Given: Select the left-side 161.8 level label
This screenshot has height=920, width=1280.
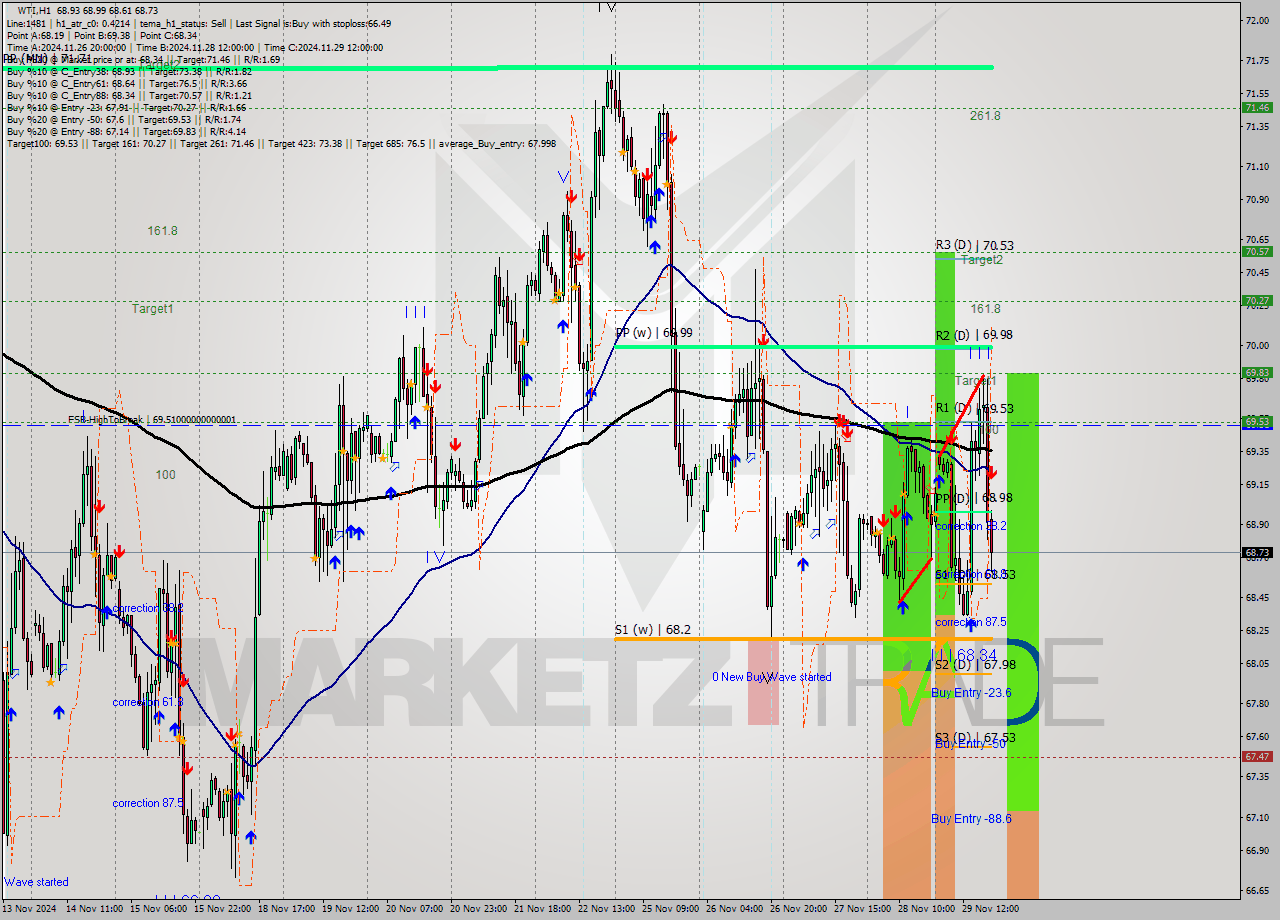Looking at the screenshot, I should pos(162,231).
